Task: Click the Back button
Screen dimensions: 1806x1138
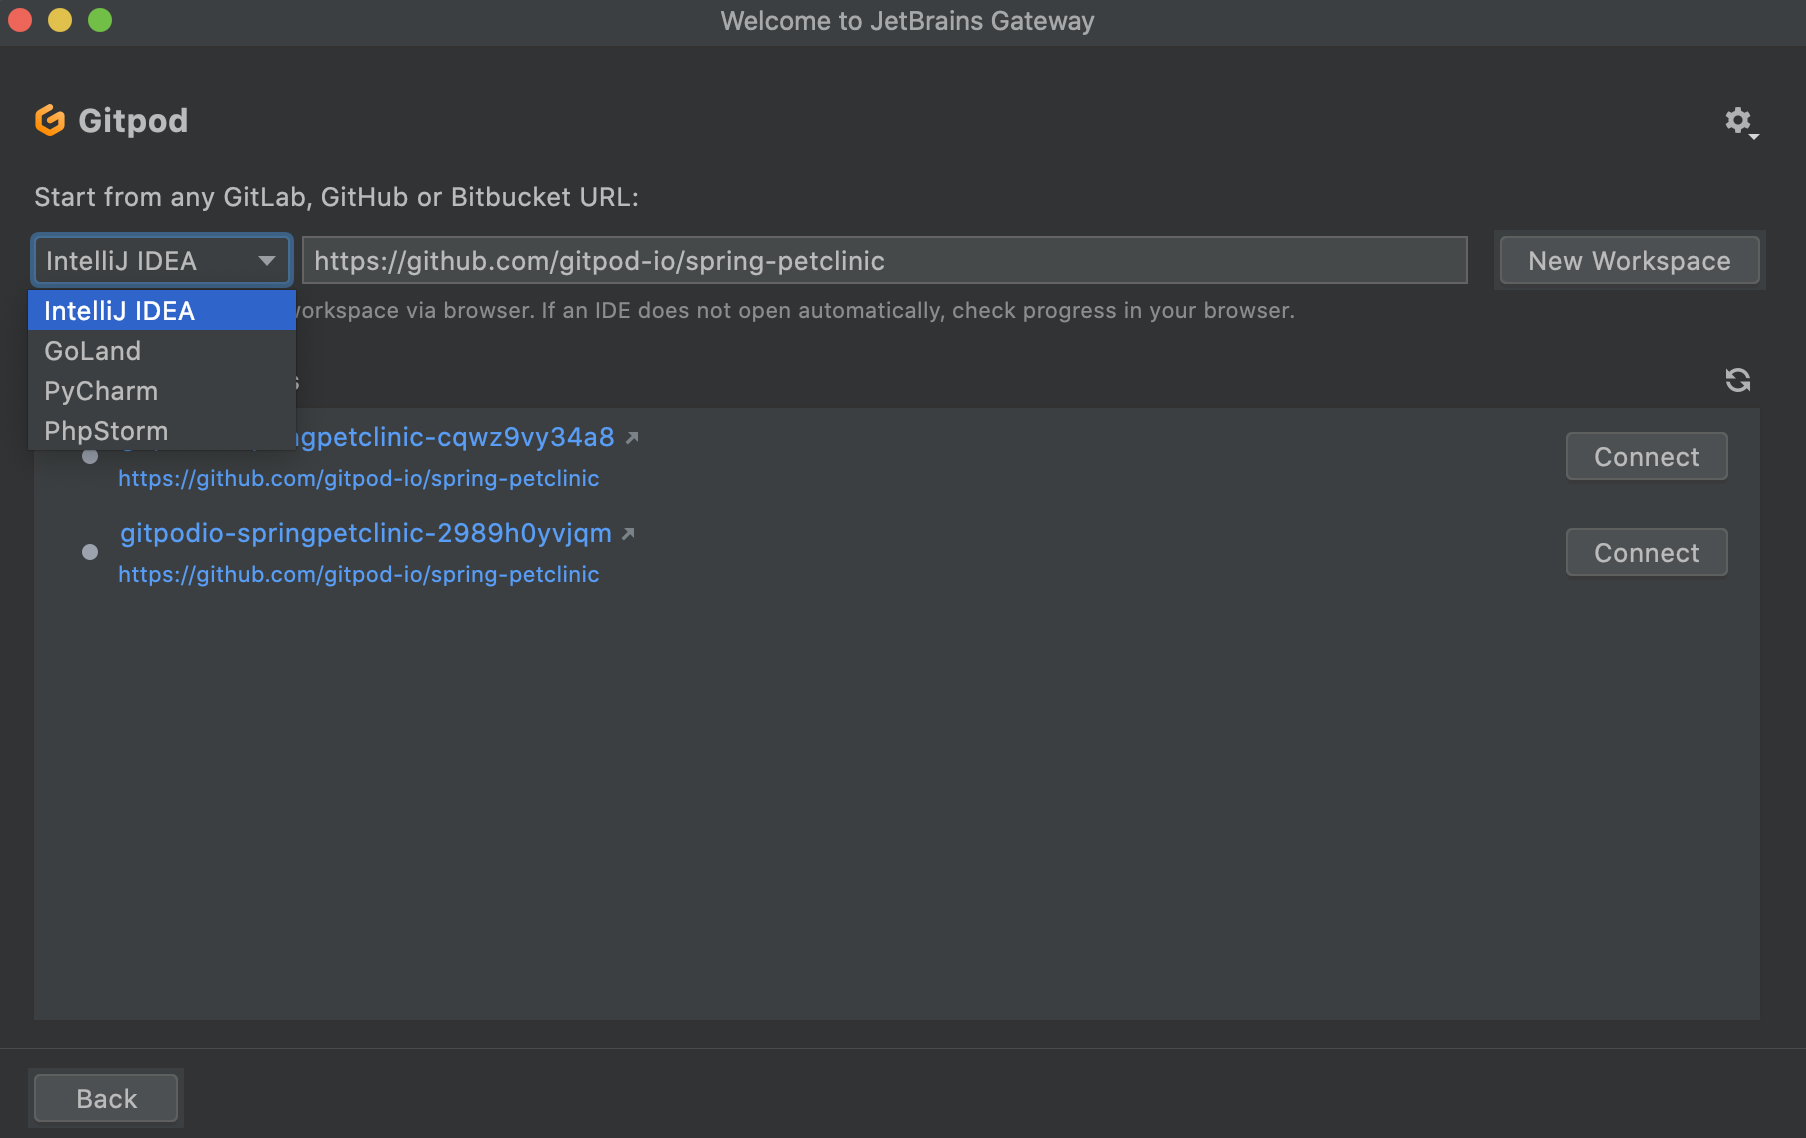Action: [x=105, y=1097]
